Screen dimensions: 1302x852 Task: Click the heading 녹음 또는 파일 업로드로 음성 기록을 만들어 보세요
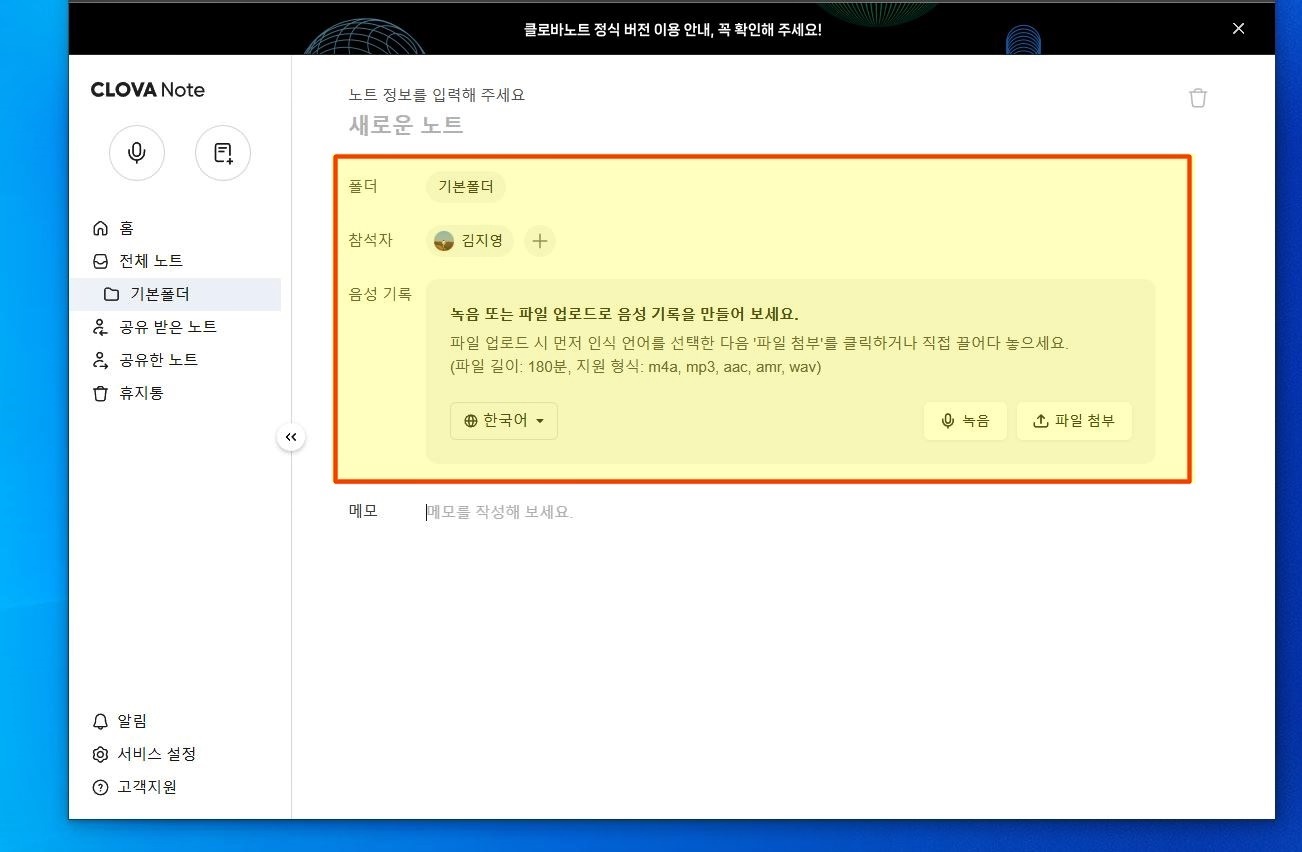(x=624, y=314)
